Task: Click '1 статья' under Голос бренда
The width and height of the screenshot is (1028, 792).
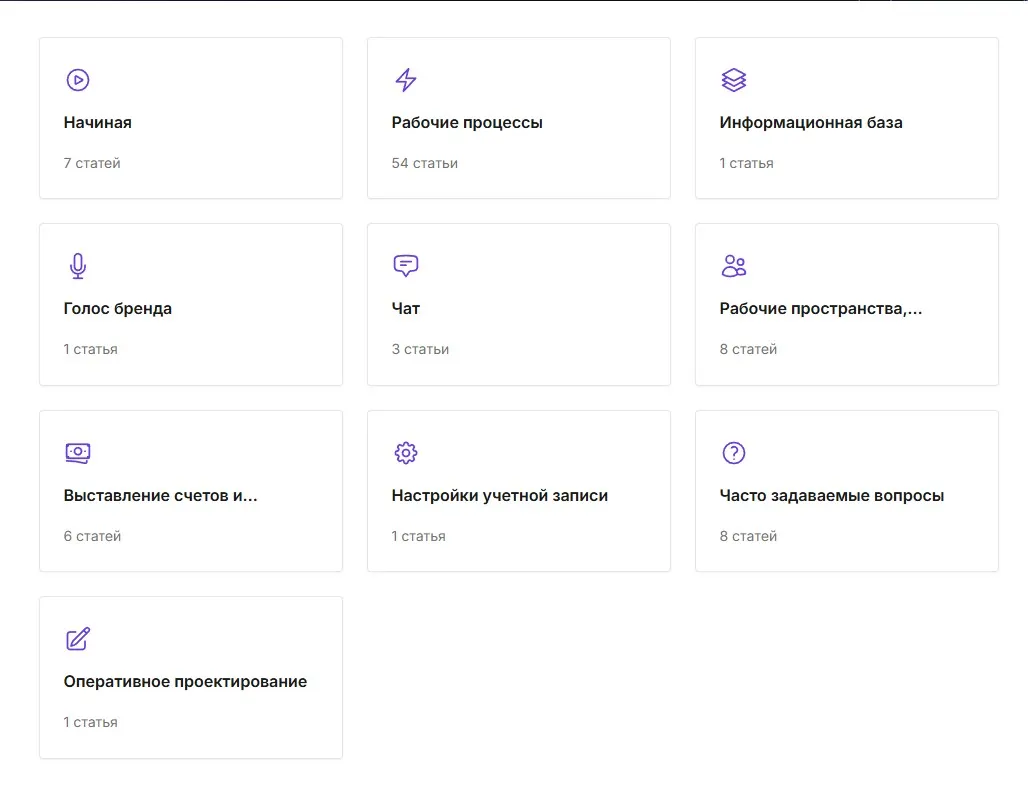Action: [90, 349]
